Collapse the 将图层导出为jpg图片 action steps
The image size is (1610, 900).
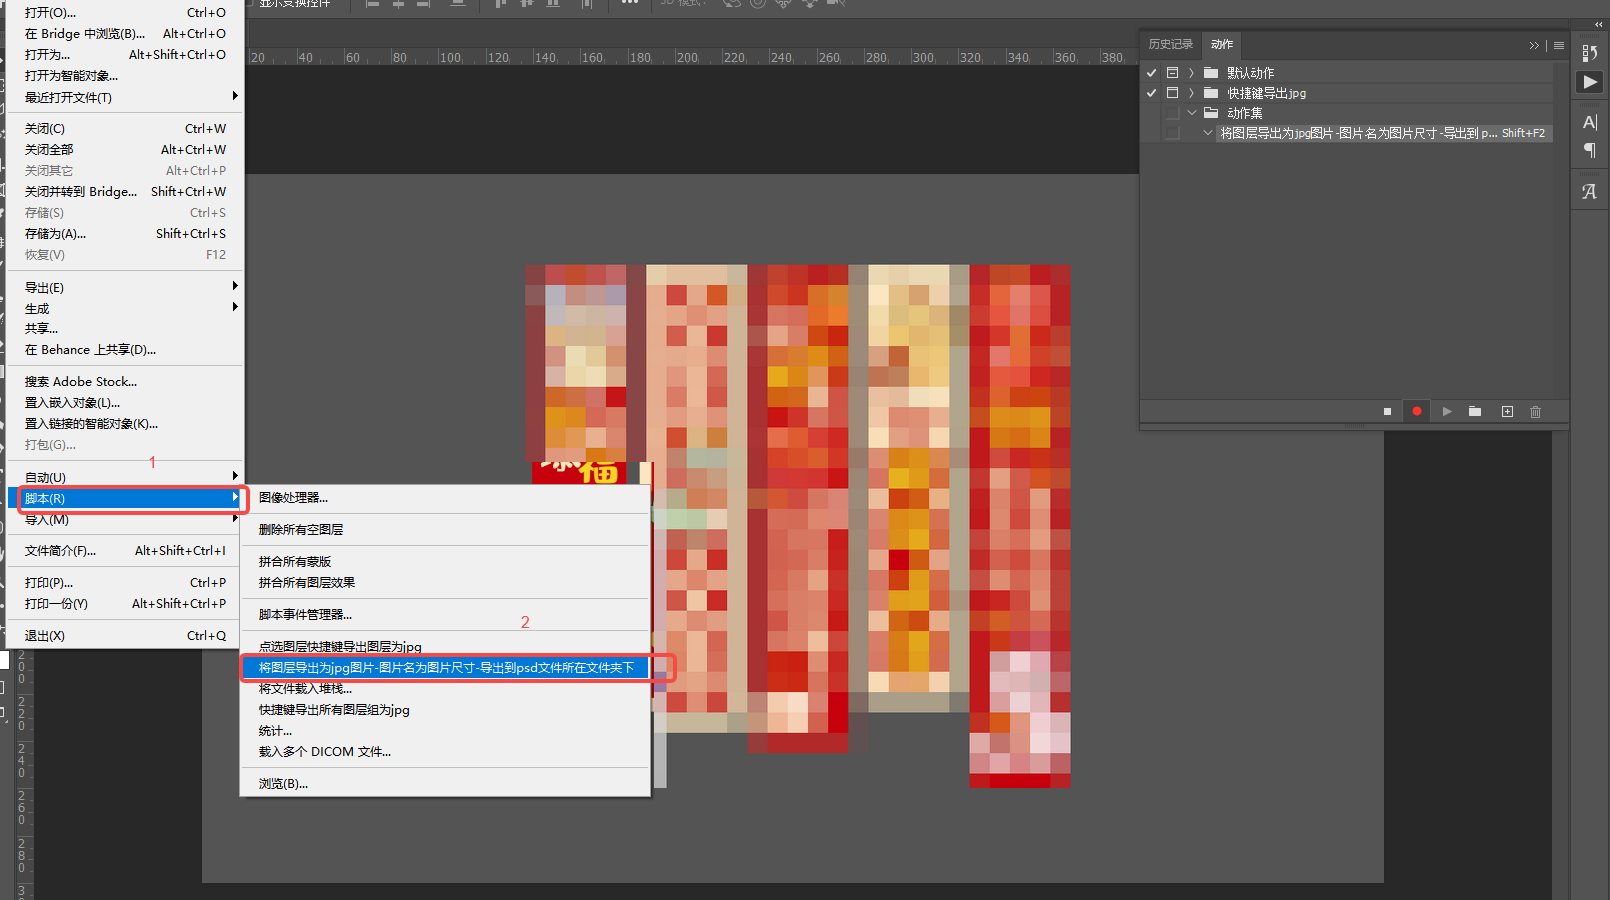pyautogui.click(x=1208, y=133)
